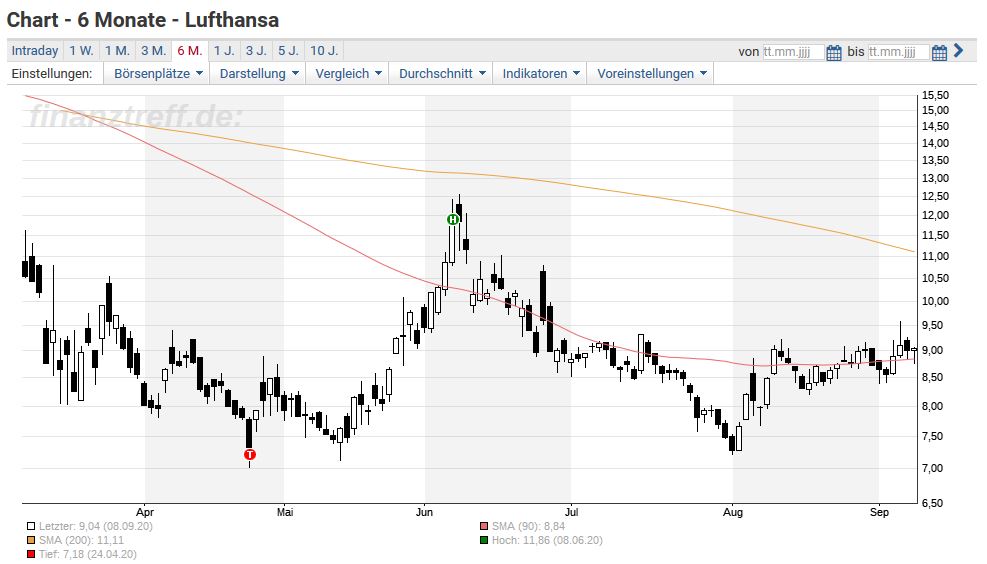The width and height of the screenshot is (987, 564).
Task: Click the 'Mai' label on the time axis
Action: coord(285,512)
